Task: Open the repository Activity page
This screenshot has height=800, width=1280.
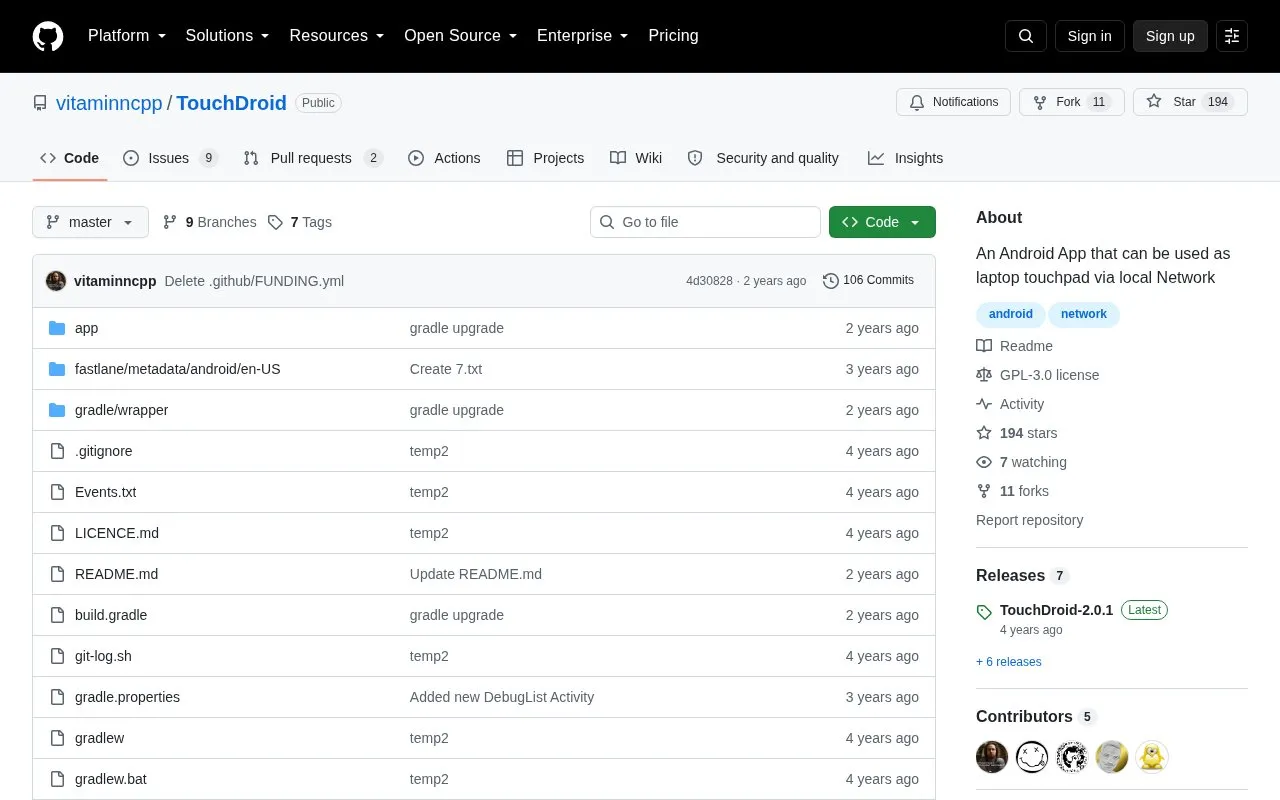Action: (1010, 404)
